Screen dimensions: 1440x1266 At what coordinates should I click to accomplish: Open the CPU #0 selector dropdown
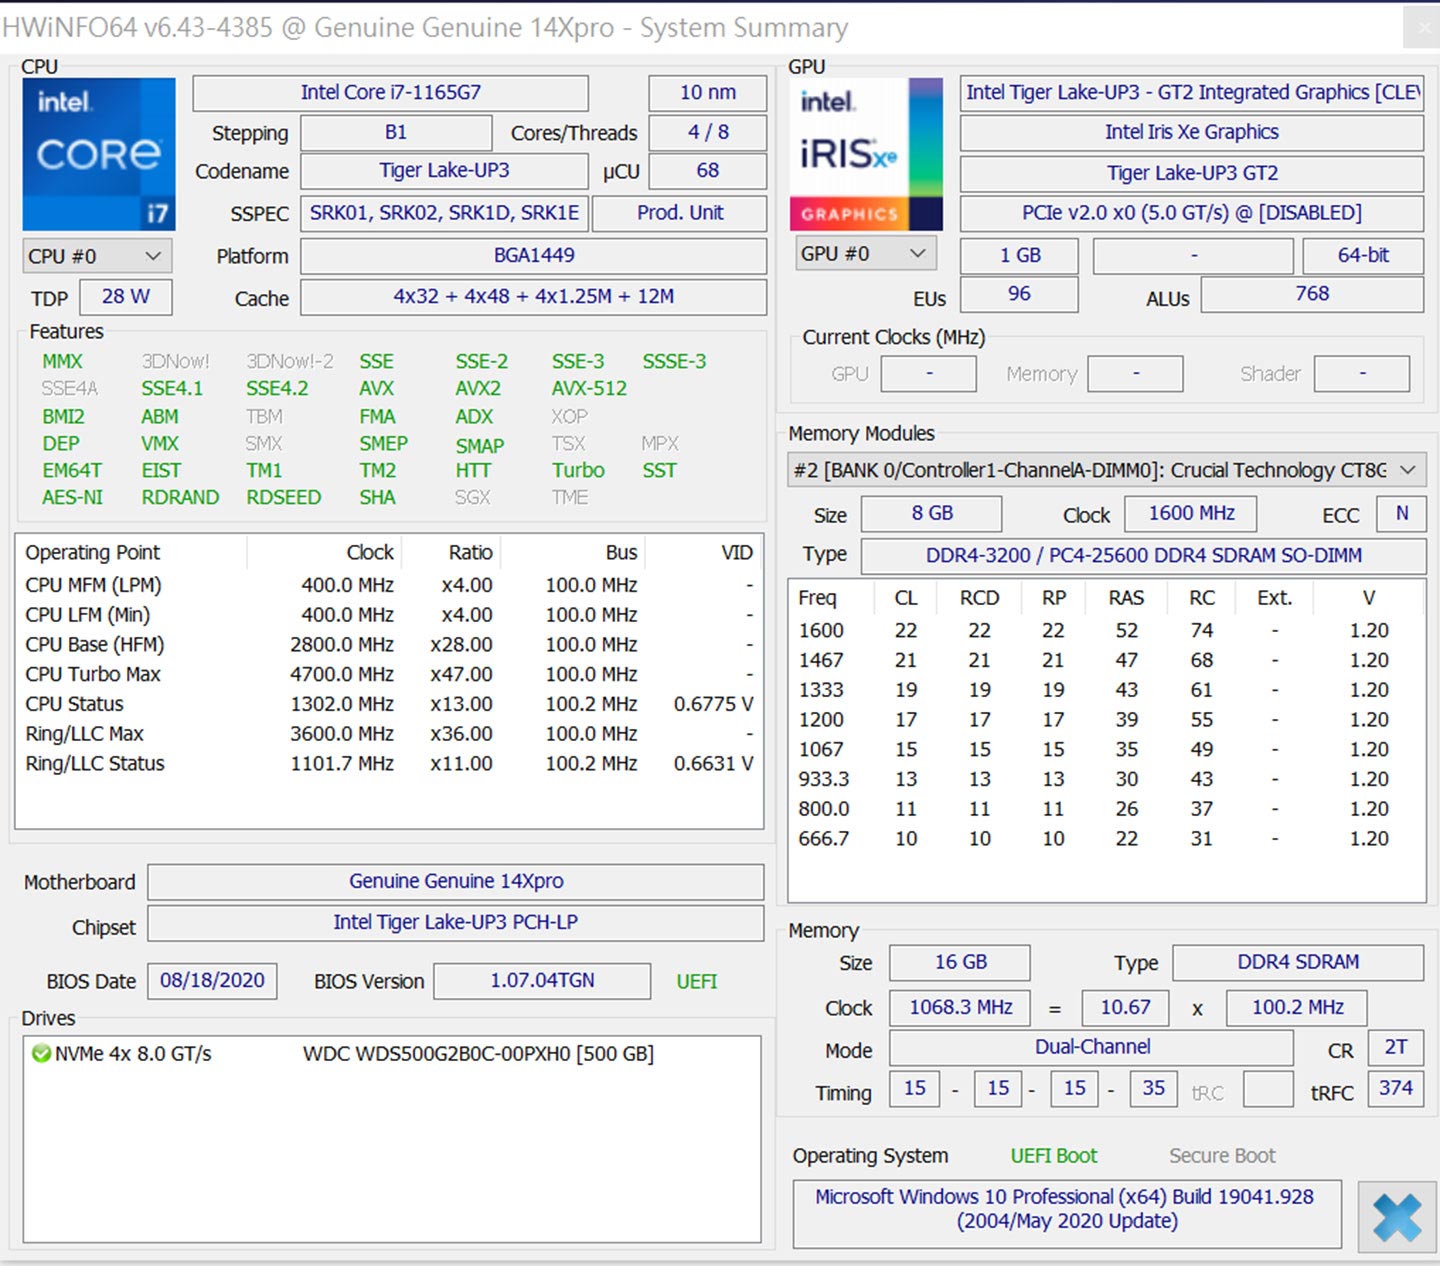(x=97, y=256)
